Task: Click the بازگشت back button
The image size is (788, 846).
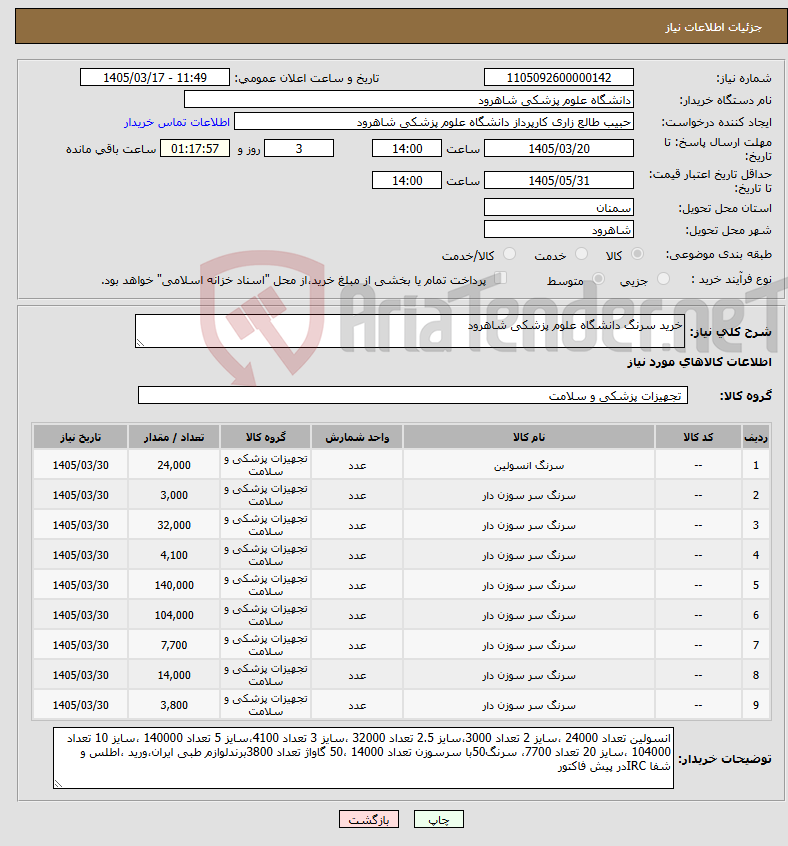Action: point(369,820)
